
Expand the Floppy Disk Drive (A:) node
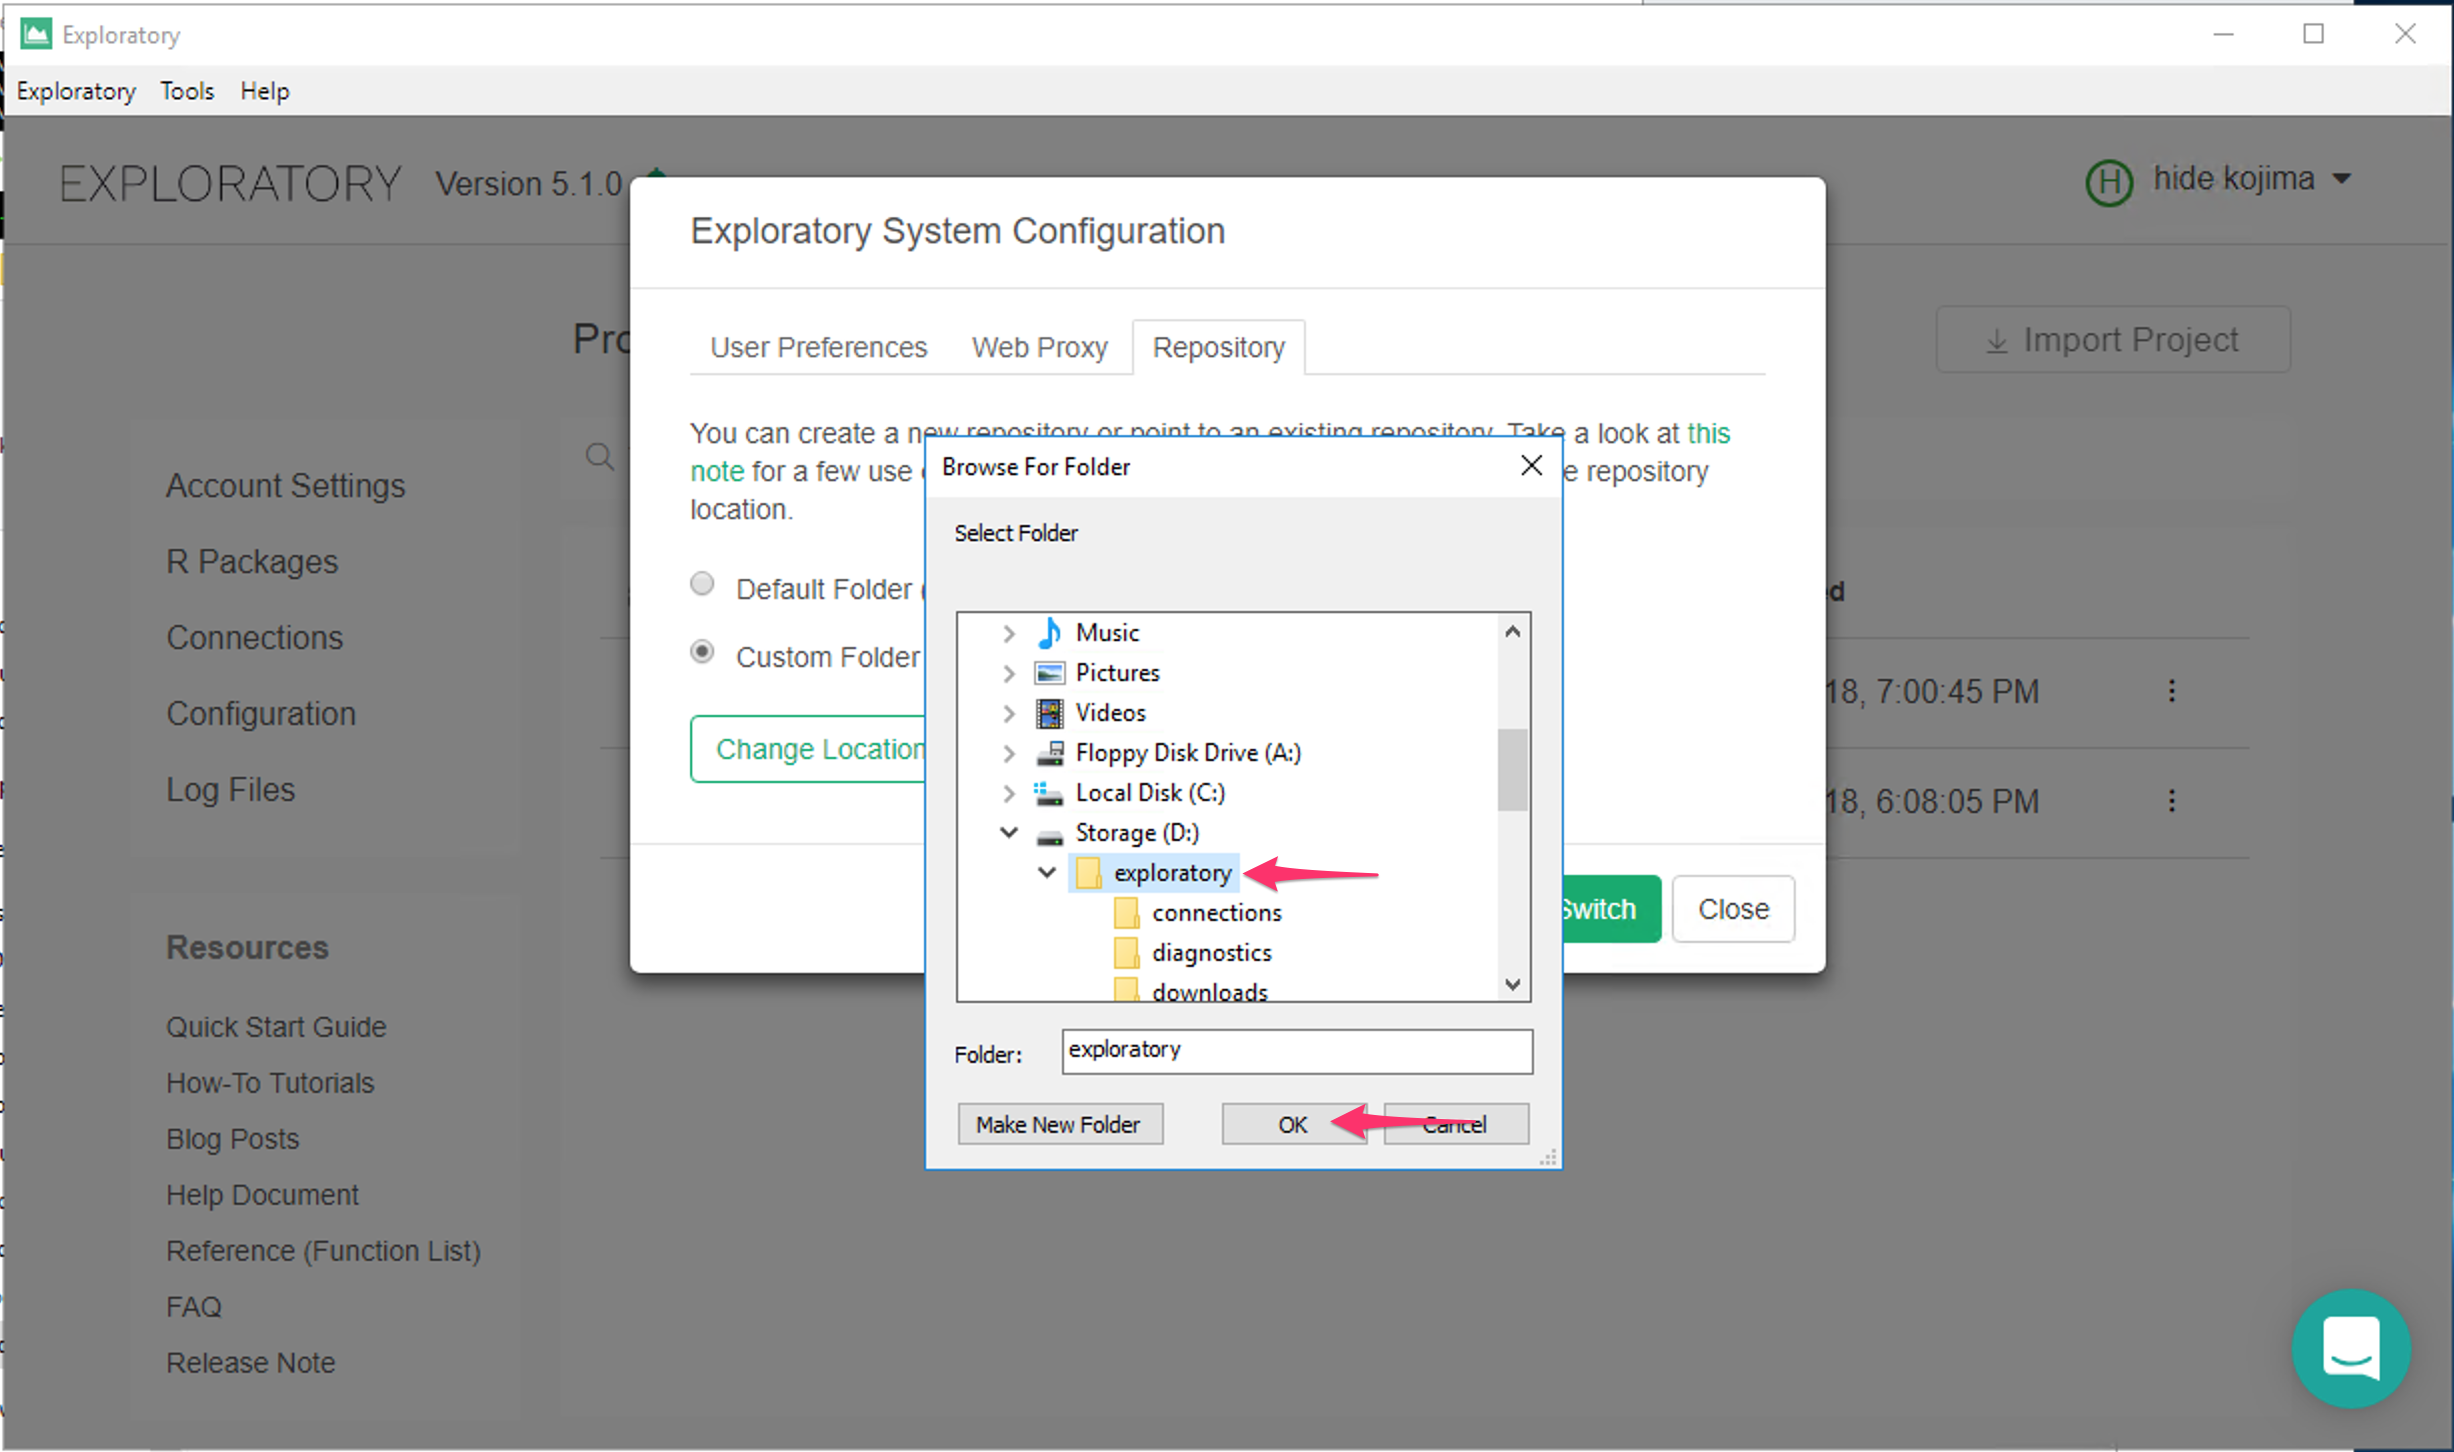tap(1009, 753)
